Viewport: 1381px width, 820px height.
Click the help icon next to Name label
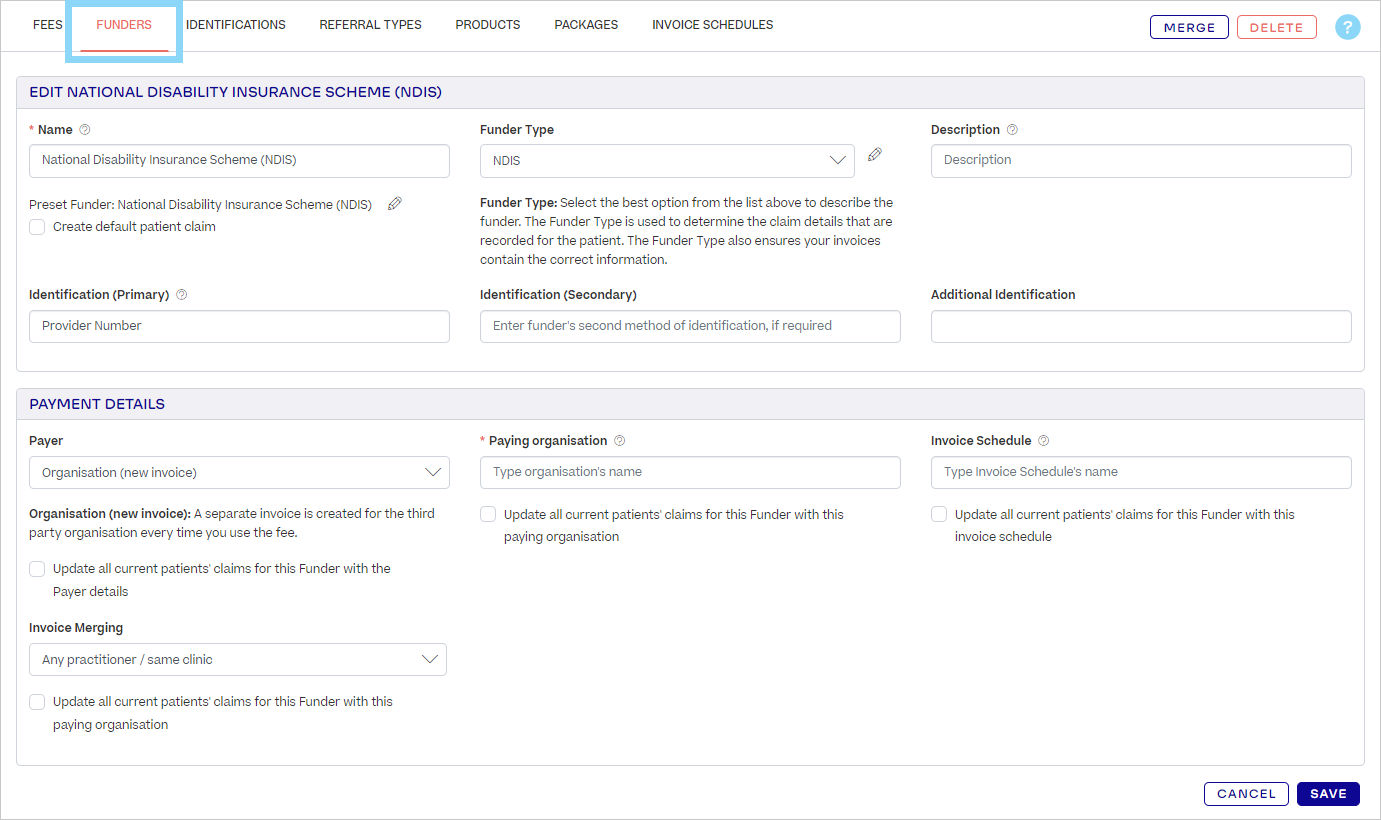(x=85, y=130)
